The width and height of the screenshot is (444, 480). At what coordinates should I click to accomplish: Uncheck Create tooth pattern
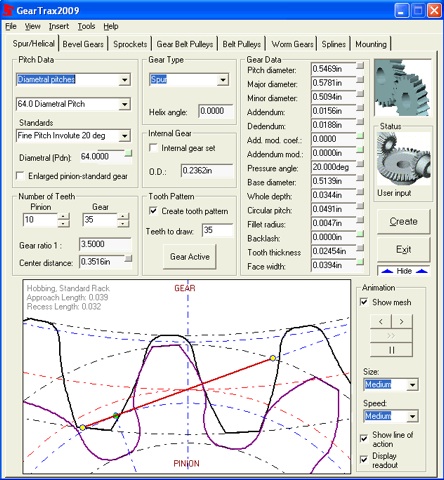(x=153, y=211)
